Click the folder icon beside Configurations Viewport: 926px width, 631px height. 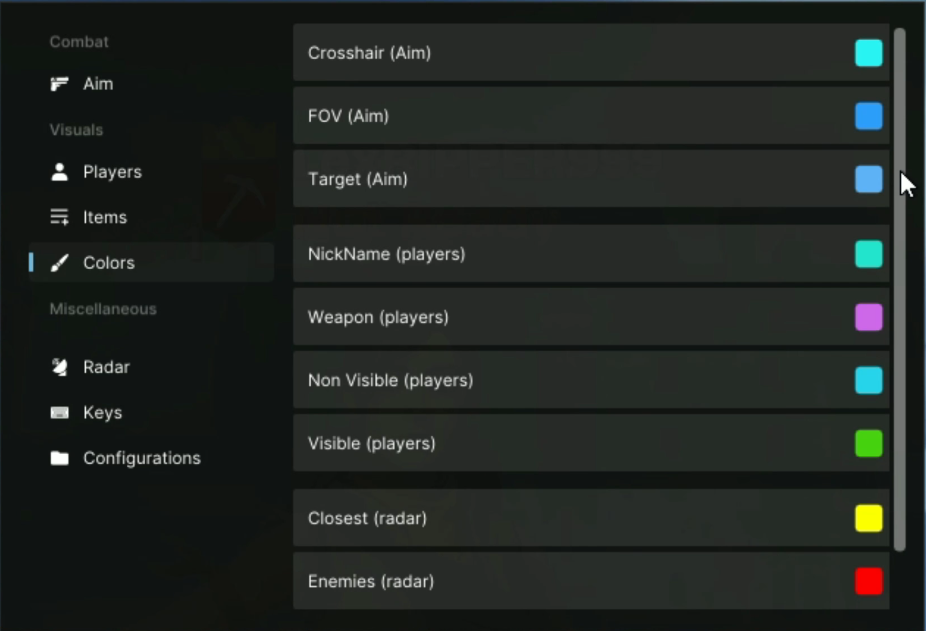pyautogui.click(x=60, y=458)
